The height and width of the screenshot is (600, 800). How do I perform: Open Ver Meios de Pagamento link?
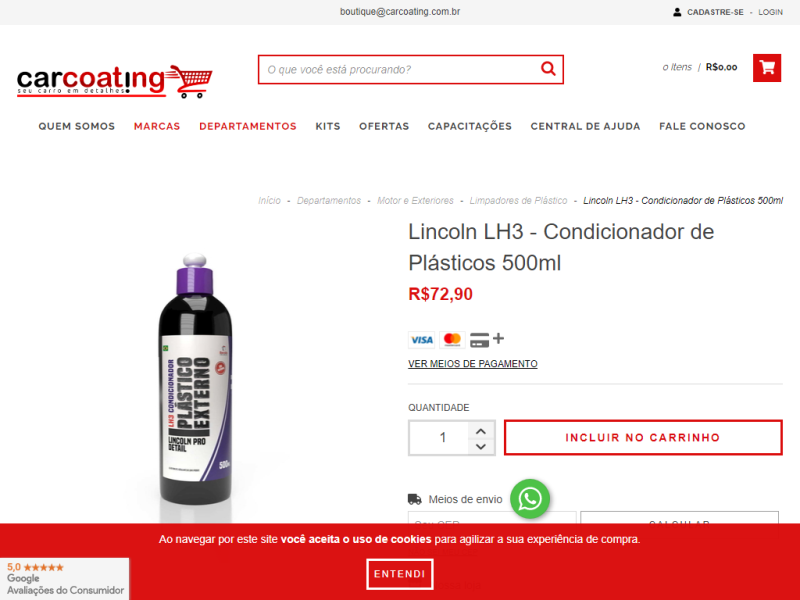click(472, 364)
